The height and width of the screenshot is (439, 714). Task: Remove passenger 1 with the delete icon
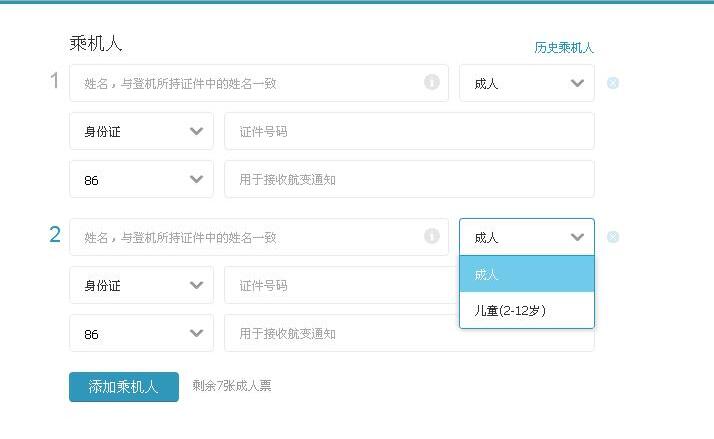tap(613, 83)
